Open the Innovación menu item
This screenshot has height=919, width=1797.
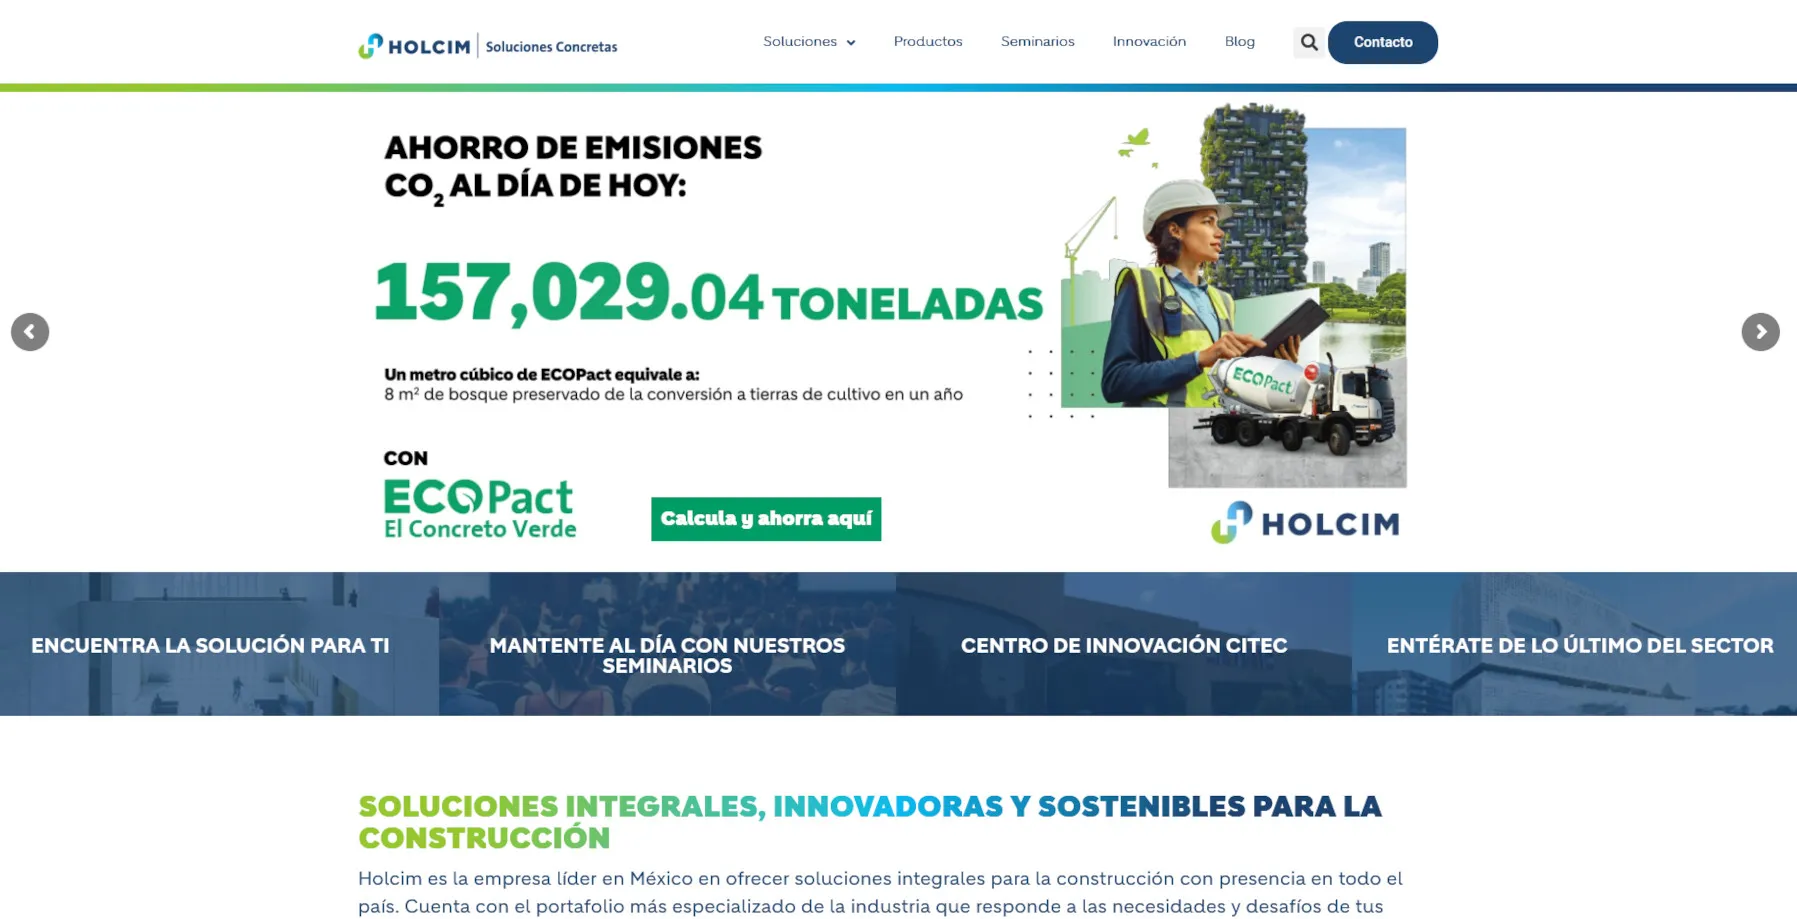(1149, 42)
